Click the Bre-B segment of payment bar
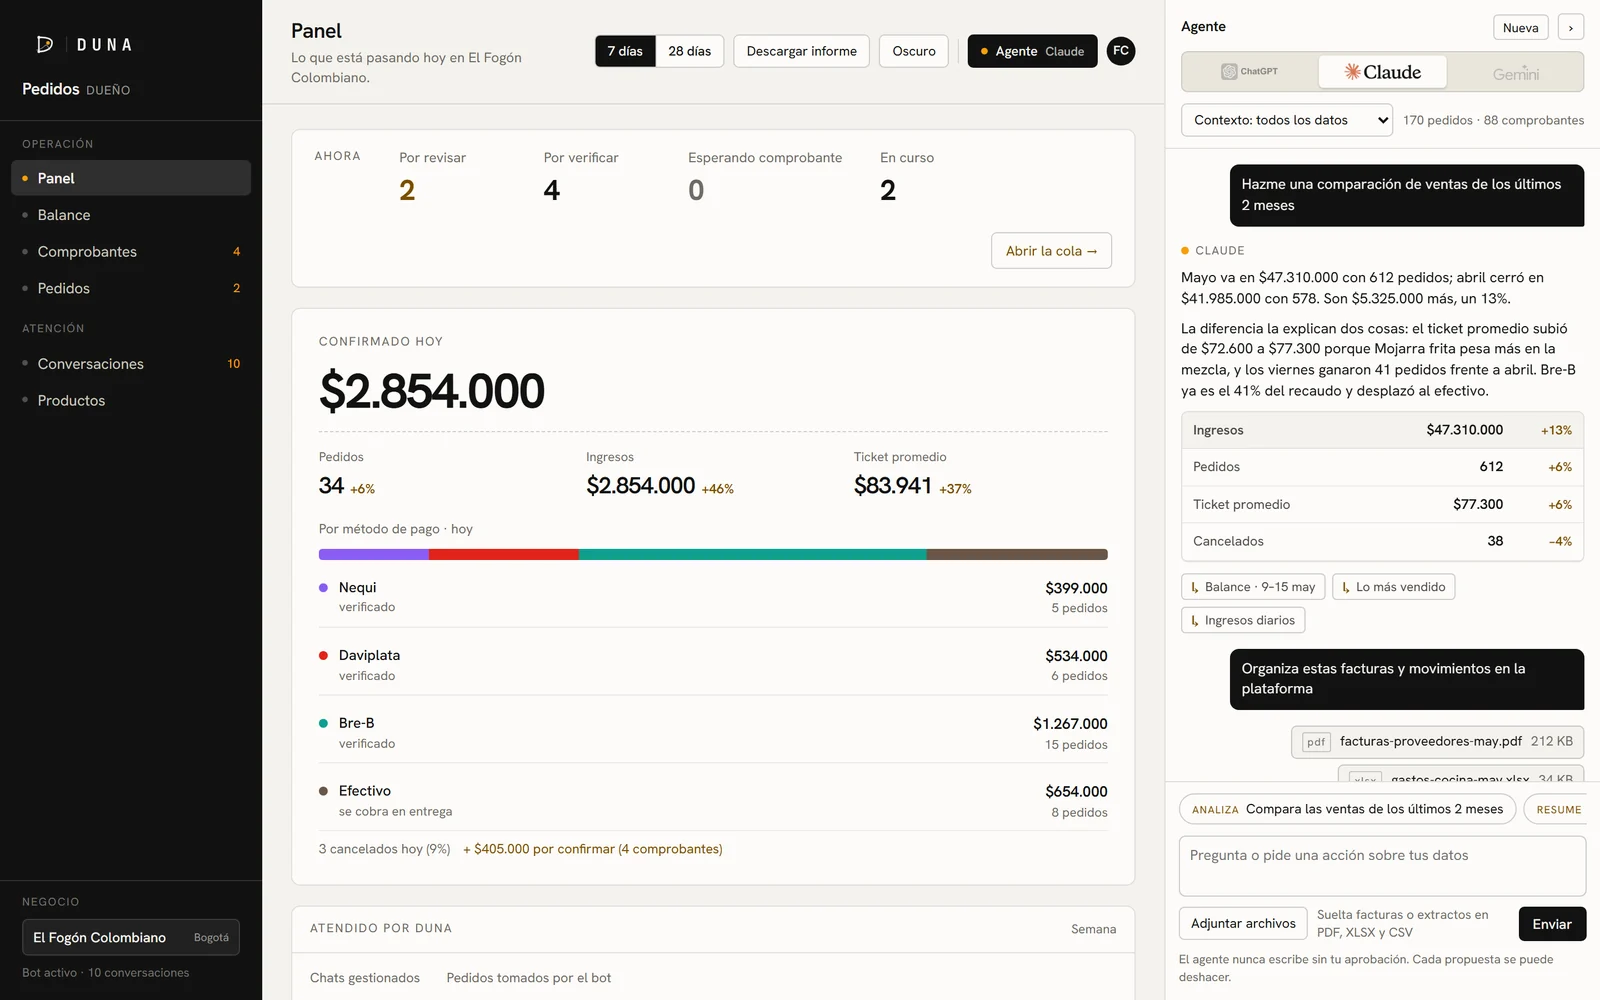 coord(752,554)
